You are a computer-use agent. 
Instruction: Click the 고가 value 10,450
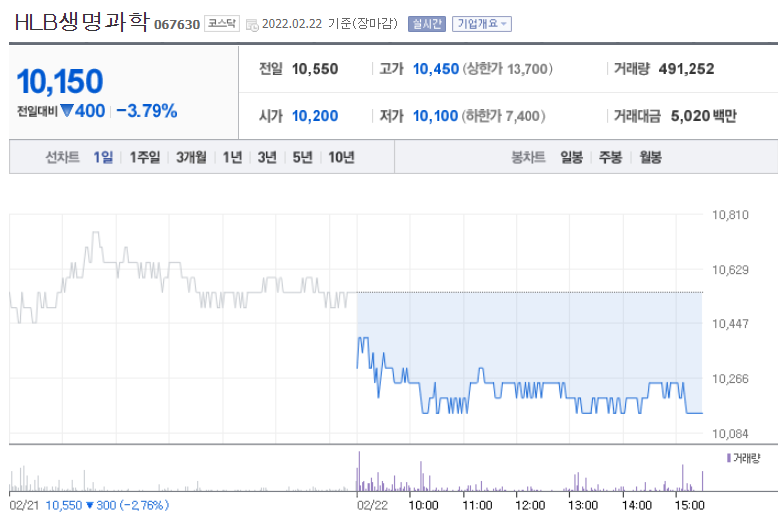point(436,69)
